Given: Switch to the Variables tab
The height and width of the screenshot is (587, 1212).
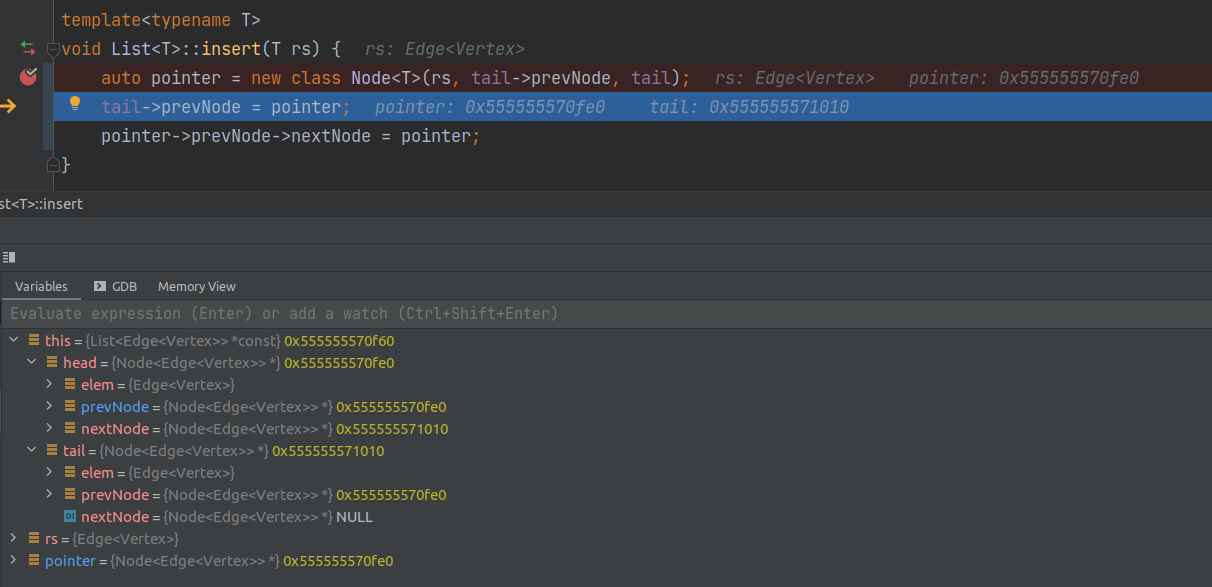Looking at the screenshot, I should [x=41, y=286].
